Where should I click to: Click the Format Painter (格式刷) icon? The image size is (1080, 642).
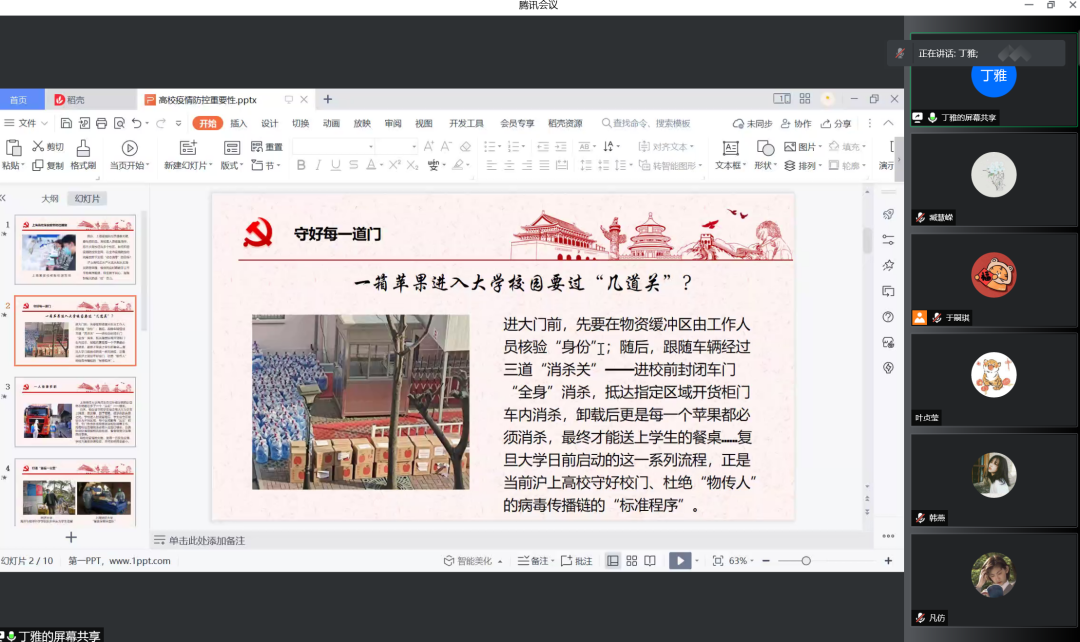click(83, 147)
